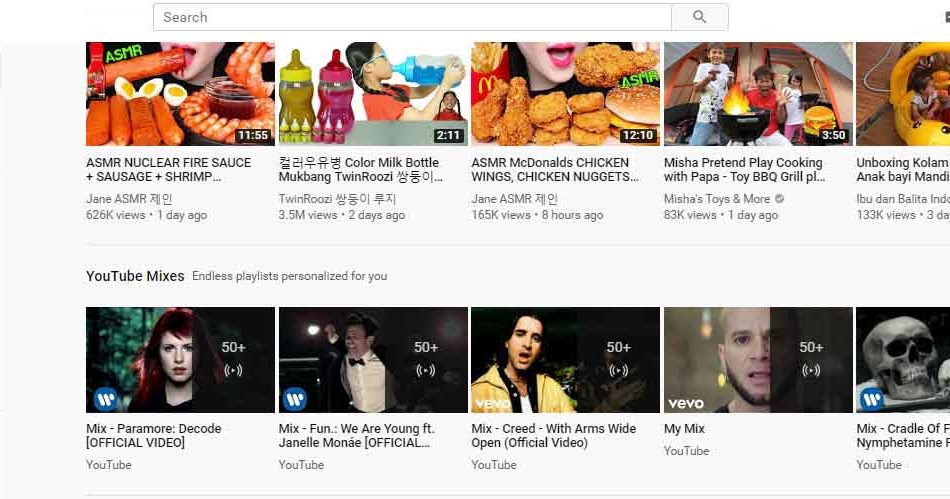Click Warner logo on Cradle Of Filth thumbnail
Viewport: 950px width, 499px height.
point(872,399)
